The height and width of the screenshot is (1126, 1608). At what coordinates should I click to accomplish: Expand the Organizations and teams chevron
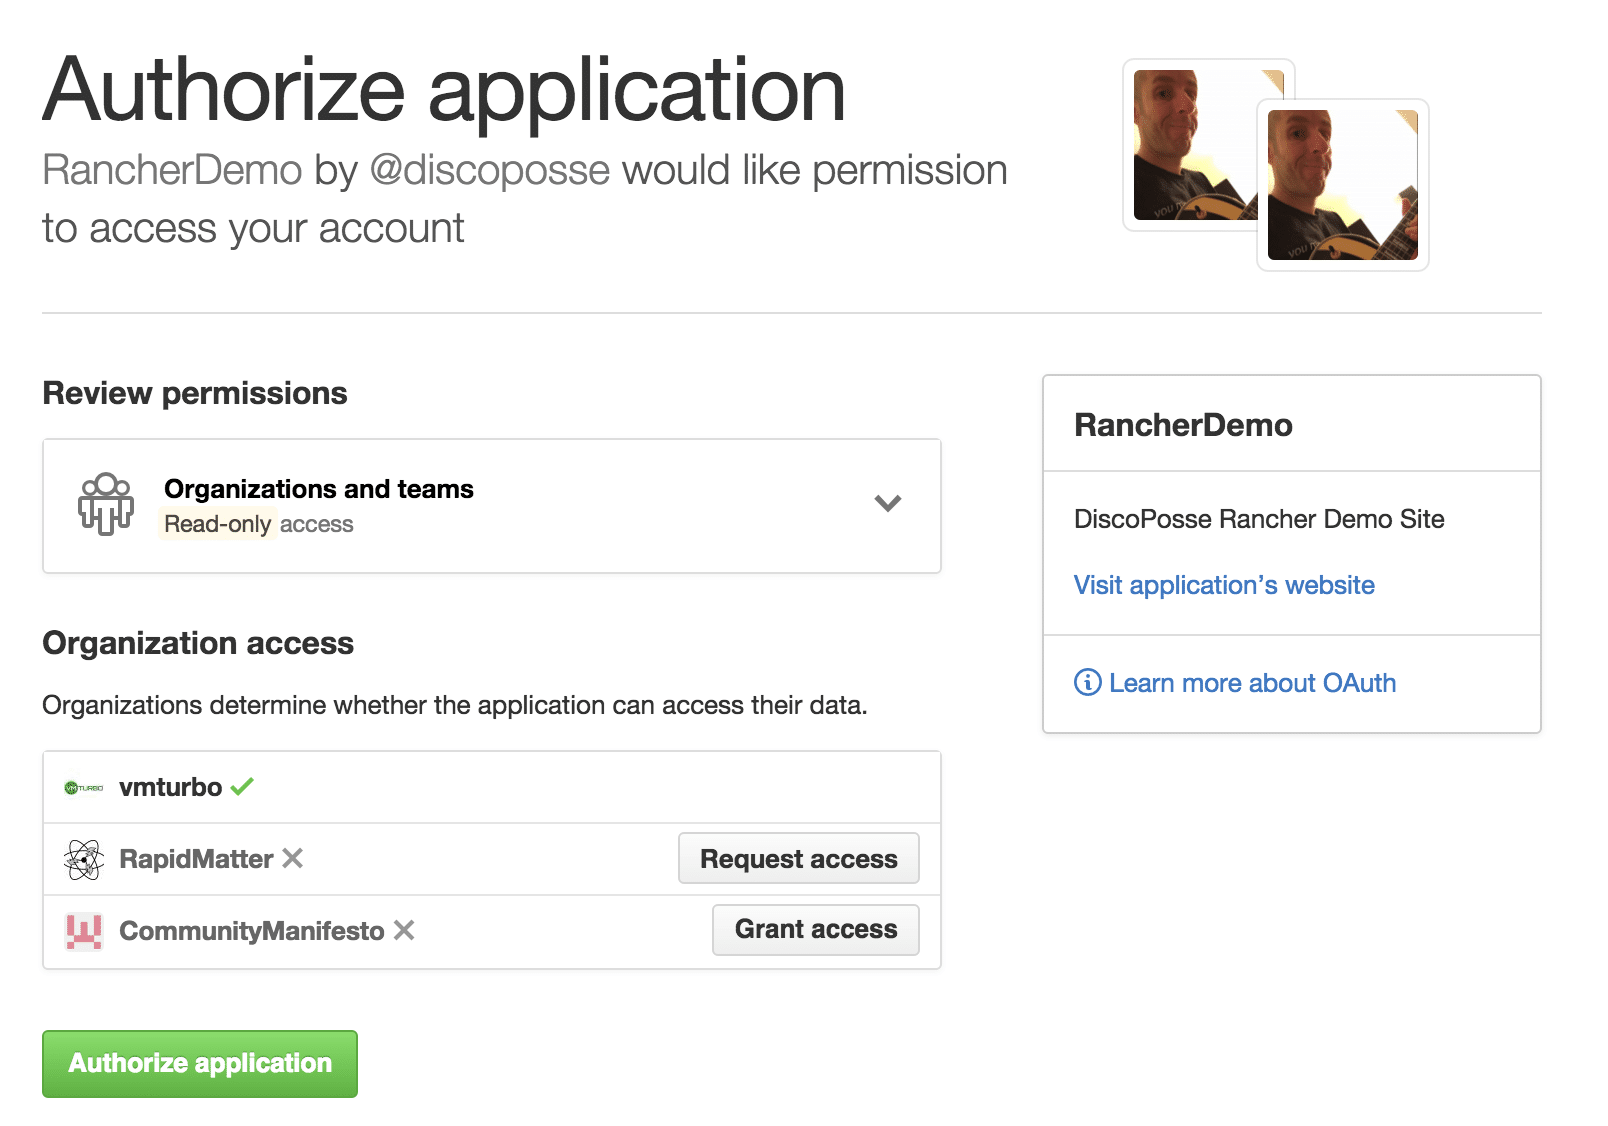click(x=888, y=503)
